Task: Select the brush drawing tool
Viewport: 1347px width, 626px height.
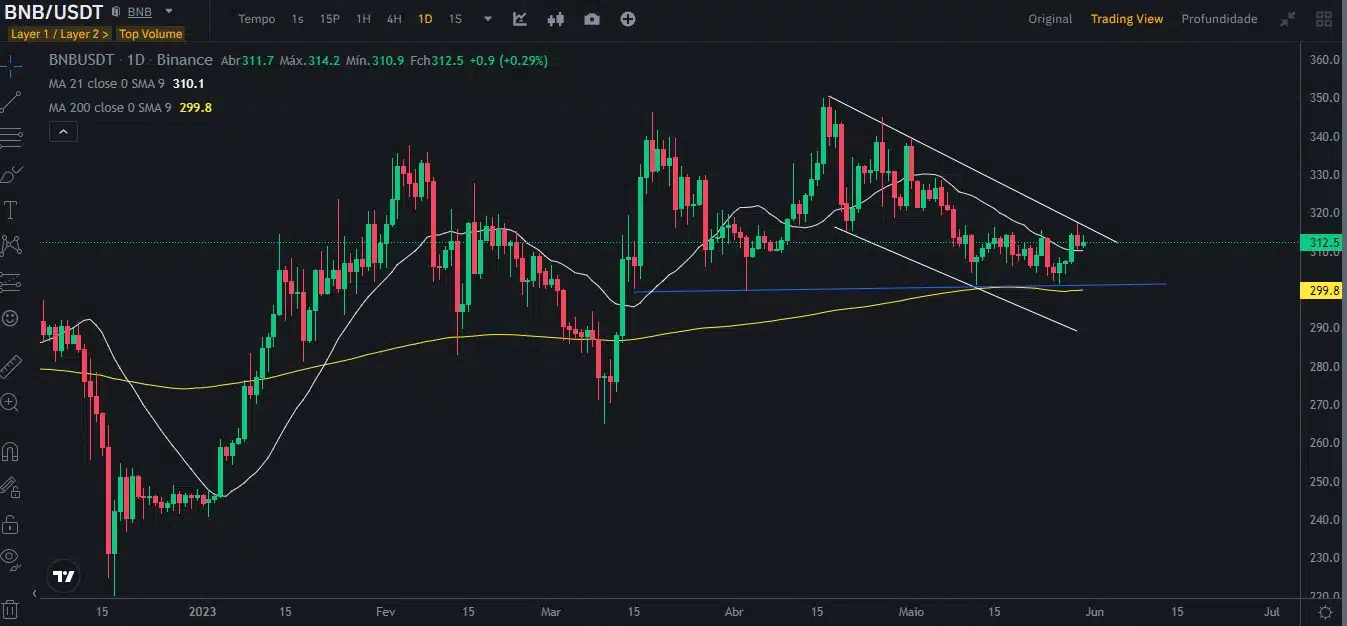Action: [10, 174]
